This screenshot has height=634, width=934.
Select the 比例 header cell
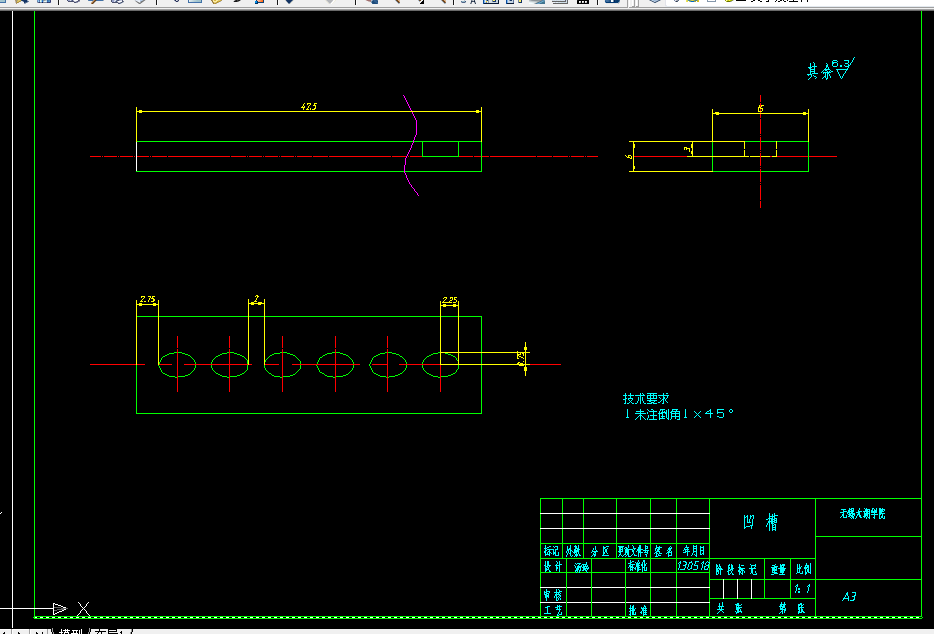[x=803, y=569]
